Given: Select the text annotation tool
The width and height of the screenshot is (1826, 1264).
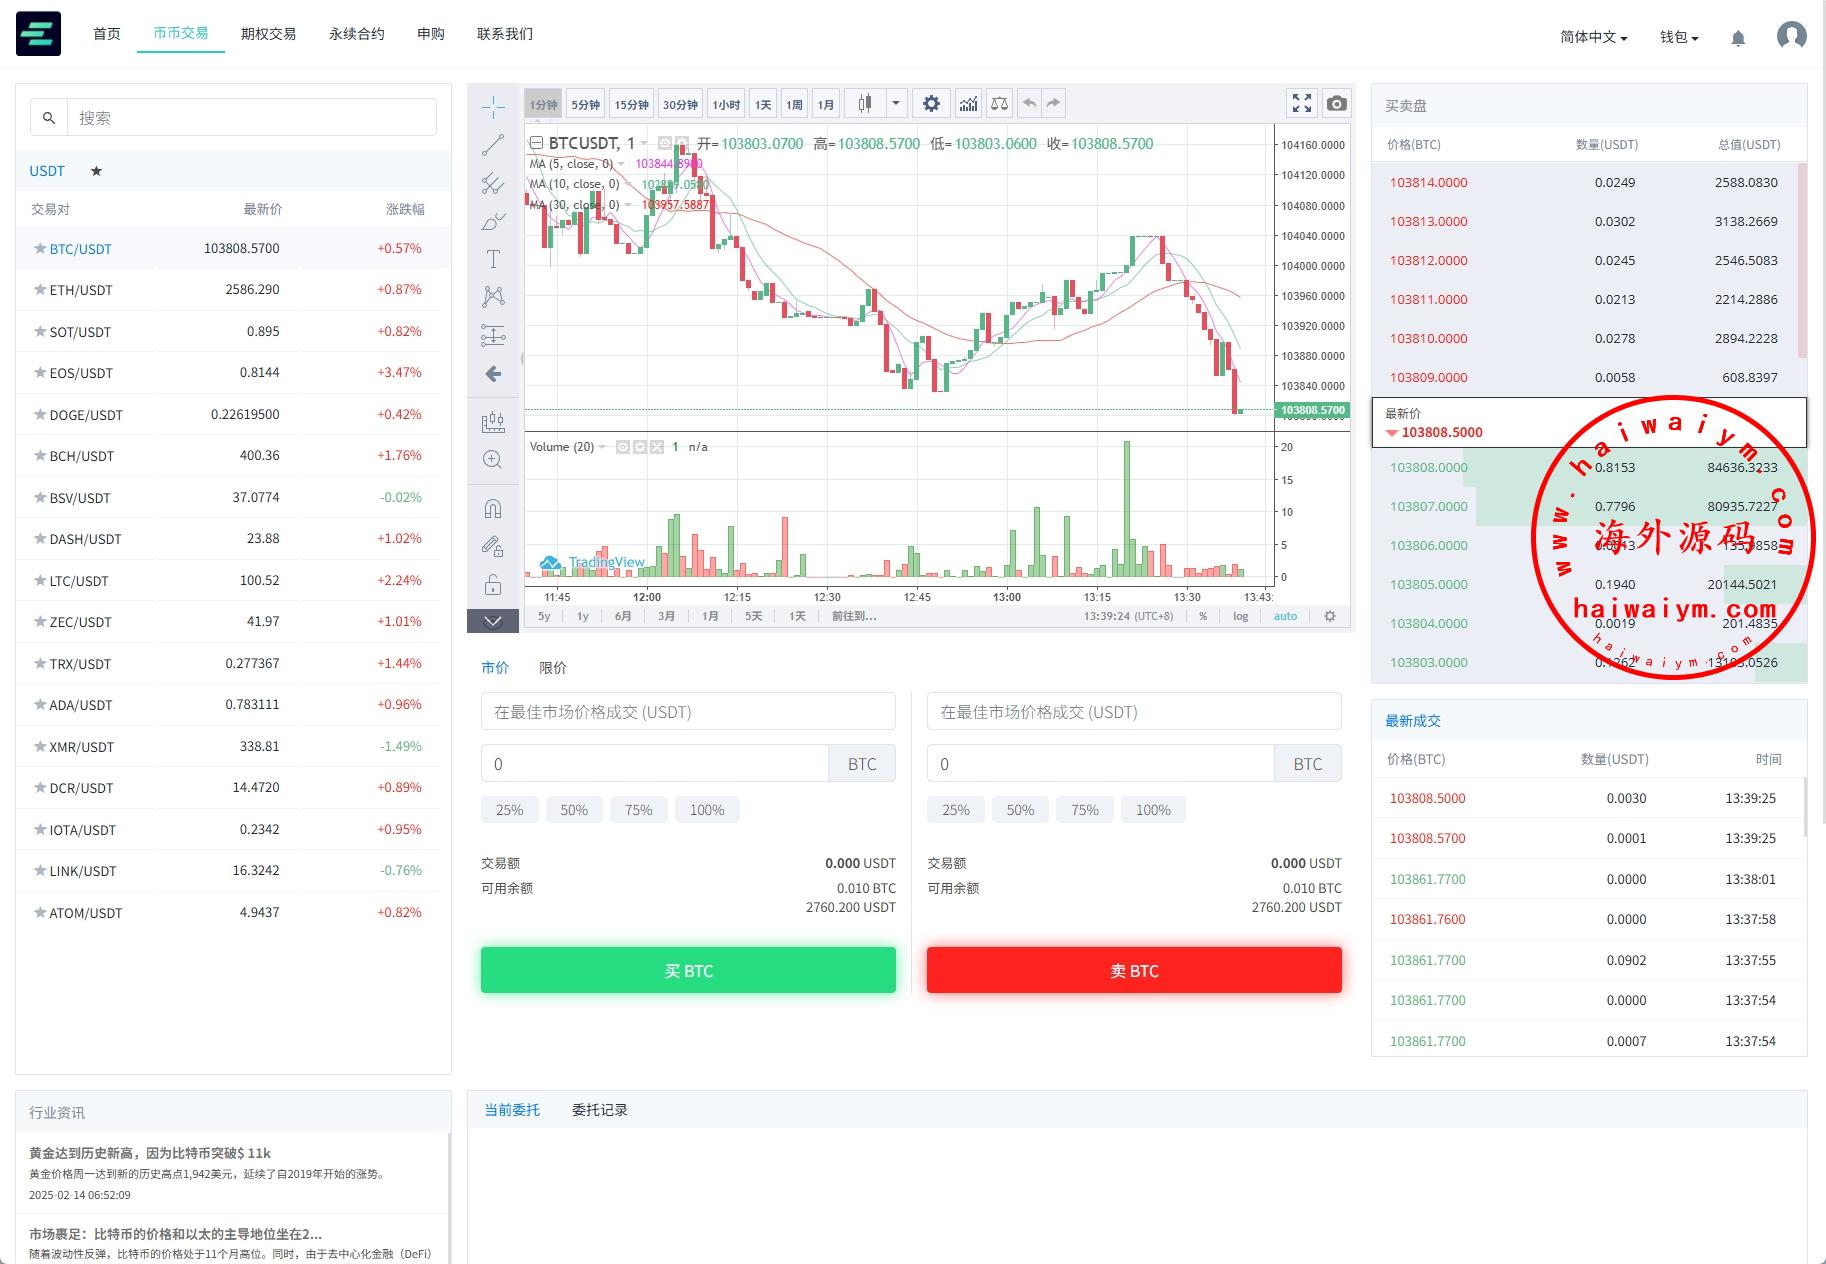Looking at the screenshot, I should pos(493,260).
